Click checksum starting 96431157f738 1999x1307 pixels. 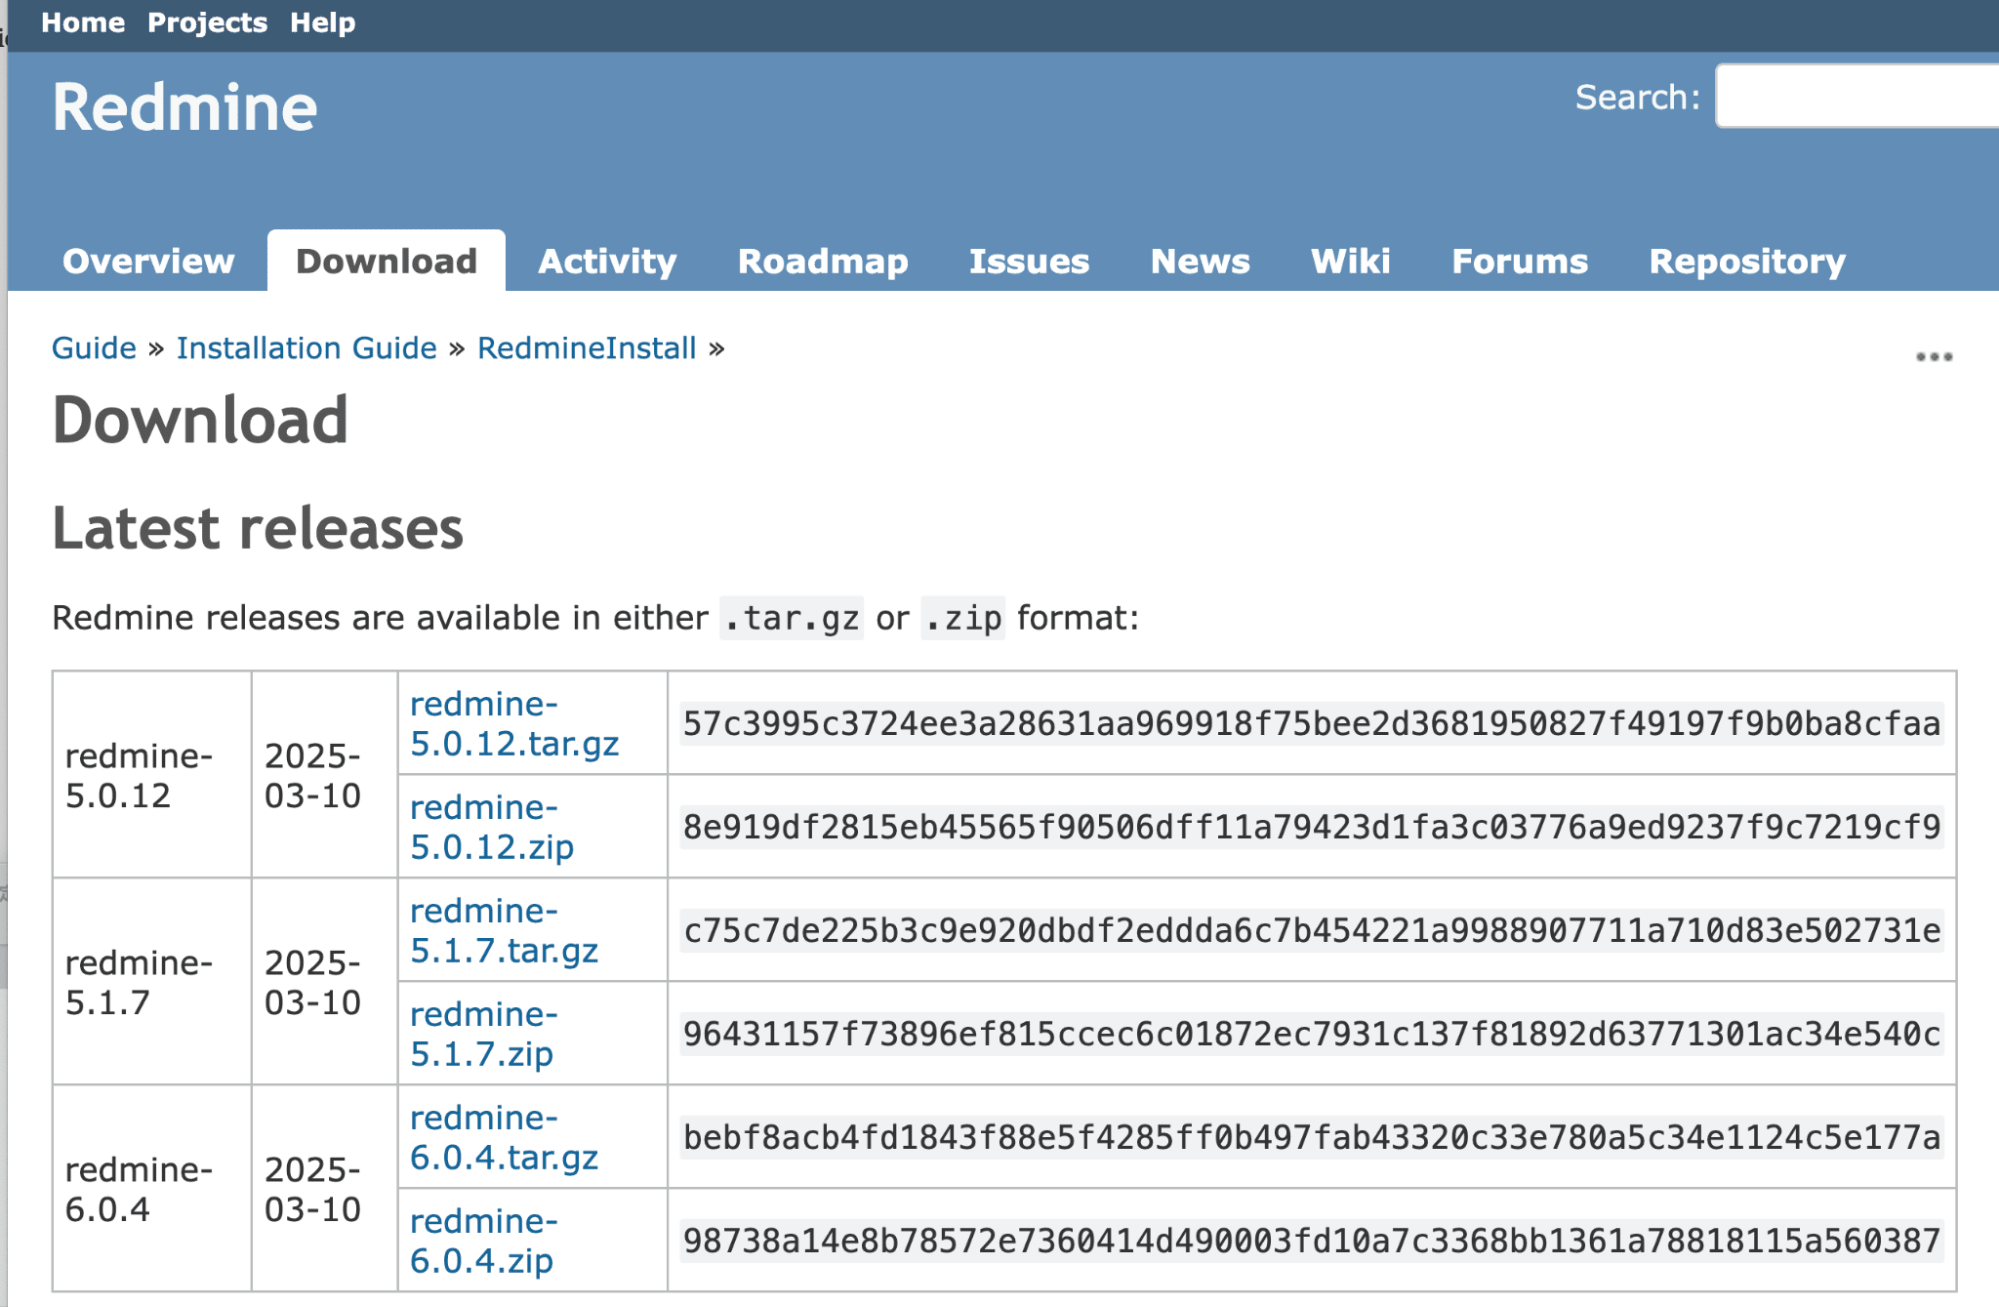point(1311,1034)
